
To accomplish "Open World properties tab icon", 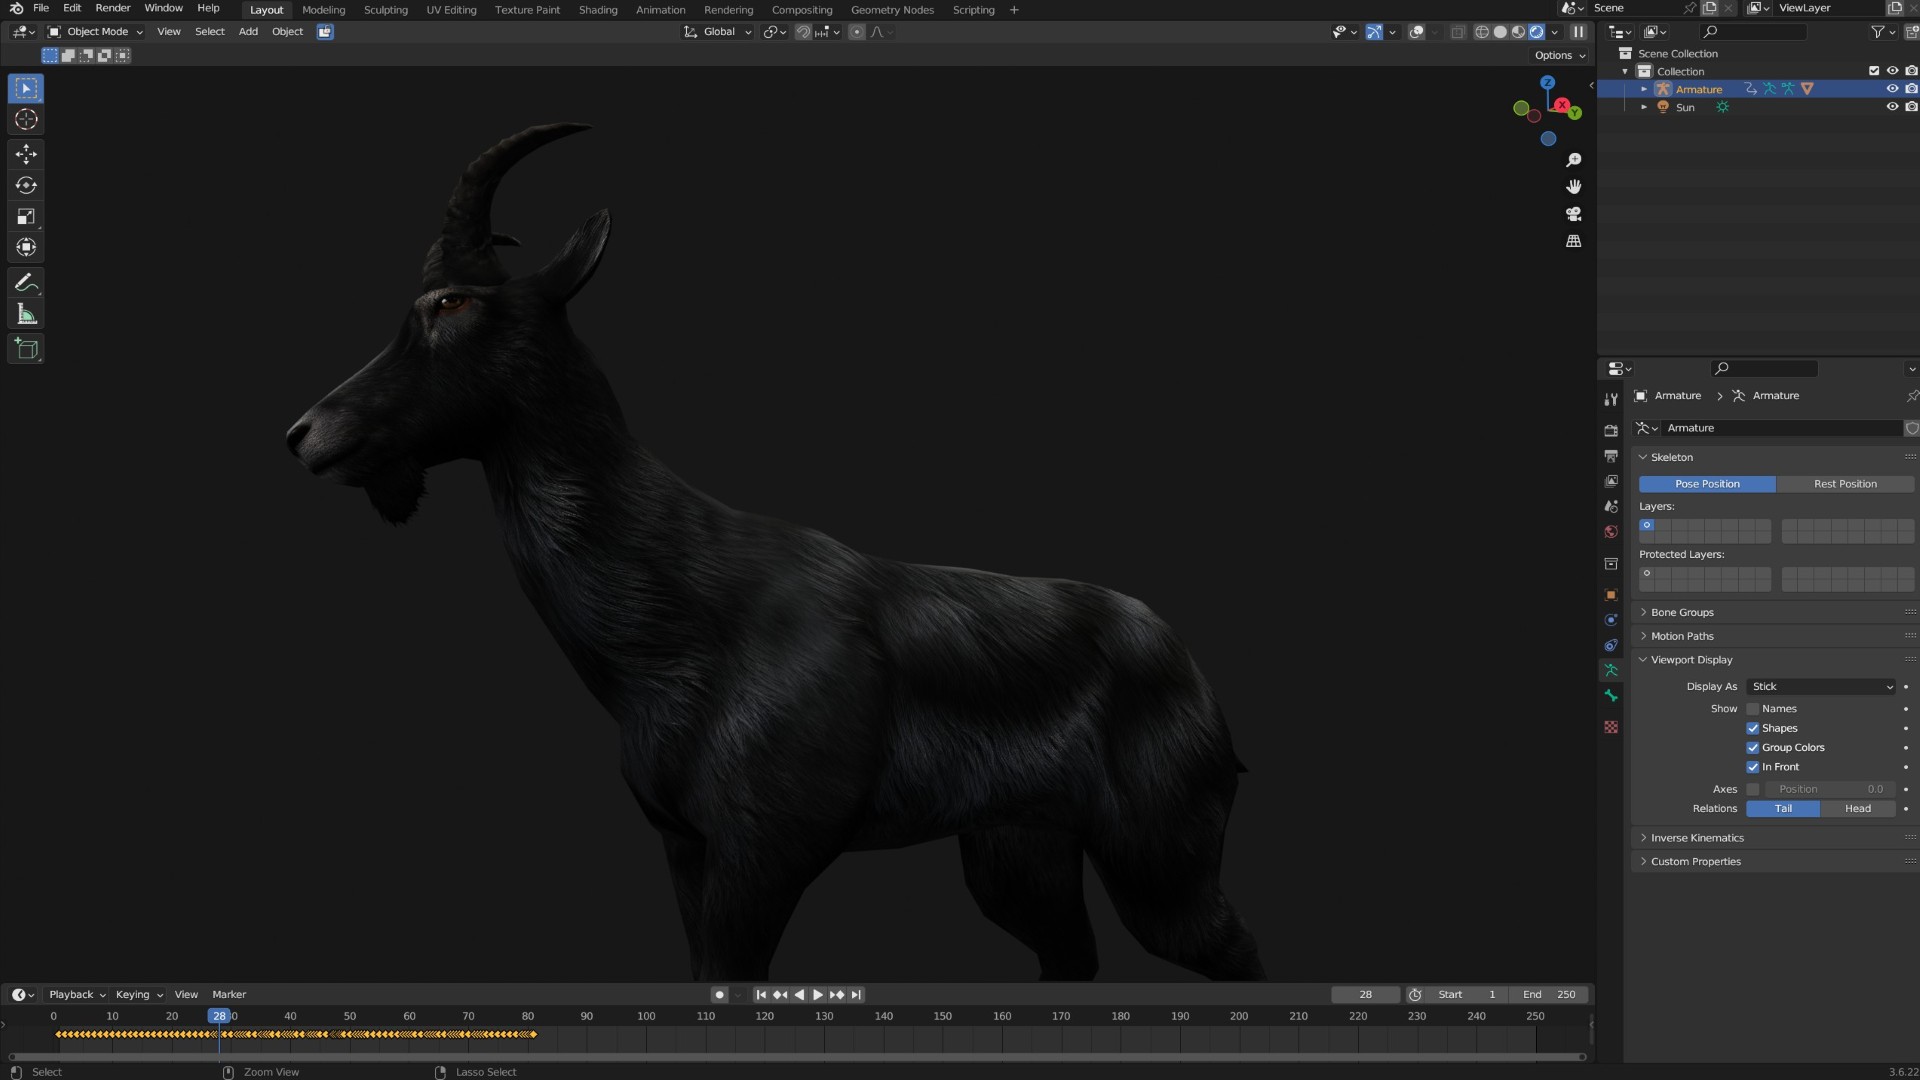I will pos(1611,532).
